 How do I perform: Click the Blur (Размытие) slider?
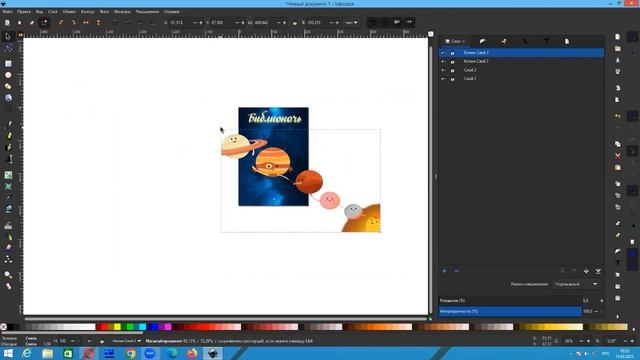pyautogui.click(x=510, y=301)
